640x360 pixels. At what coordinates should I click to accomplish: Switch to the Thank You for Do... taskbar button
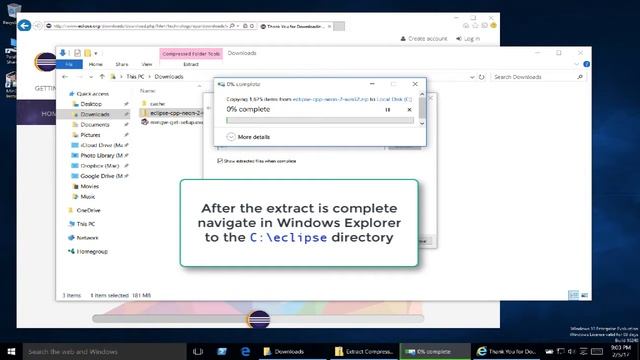click(506, 351)
